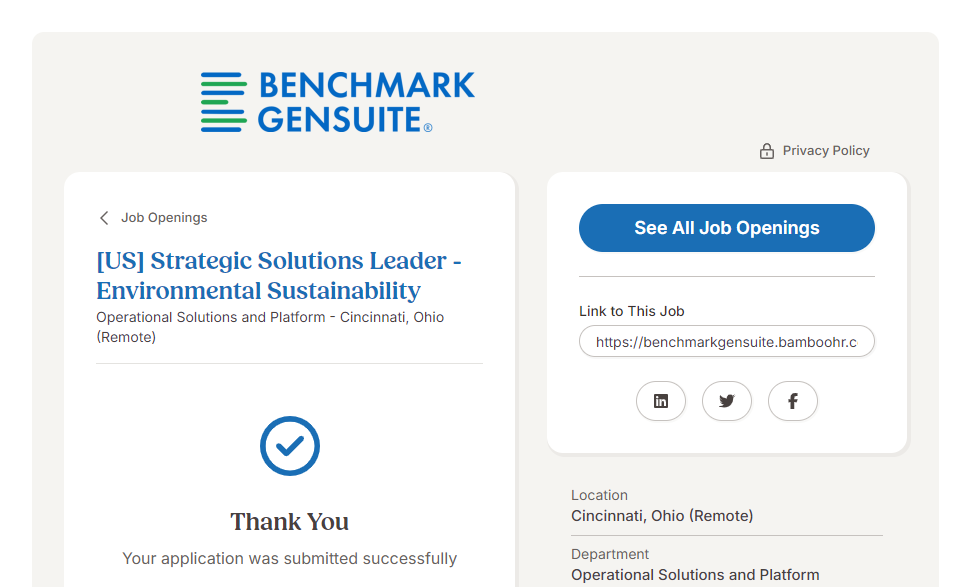Go back via Job Openings link
Viewport: 971px width, 587px height.
click(x=164, y=218)
